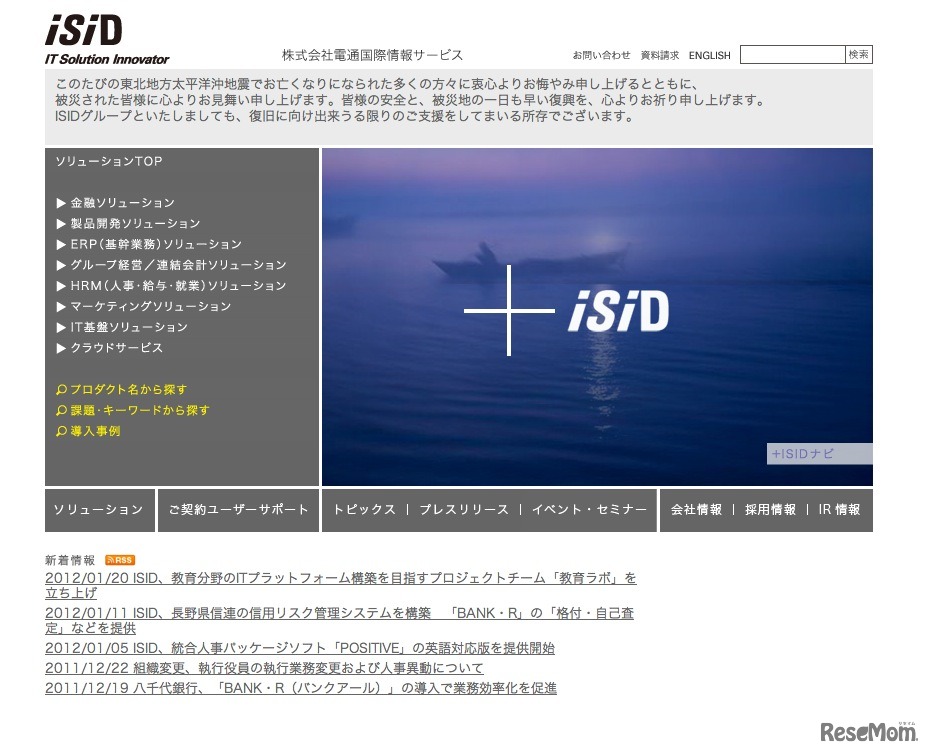The image size is (931, 755).
Task: Open 製品開発ソリューション link
Action: pyautogui.click(x=135, y=224)
